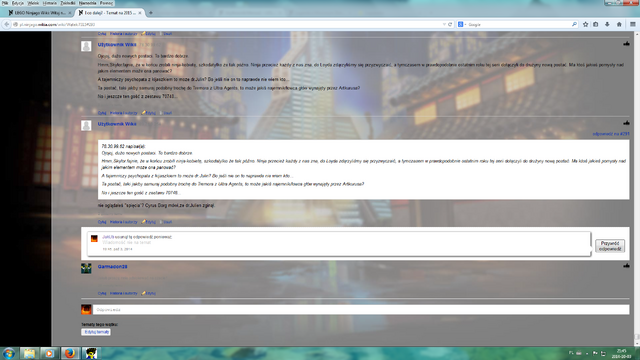
Task: Click the bookmark star icon in toolbar
Action: tap(586, 24)
